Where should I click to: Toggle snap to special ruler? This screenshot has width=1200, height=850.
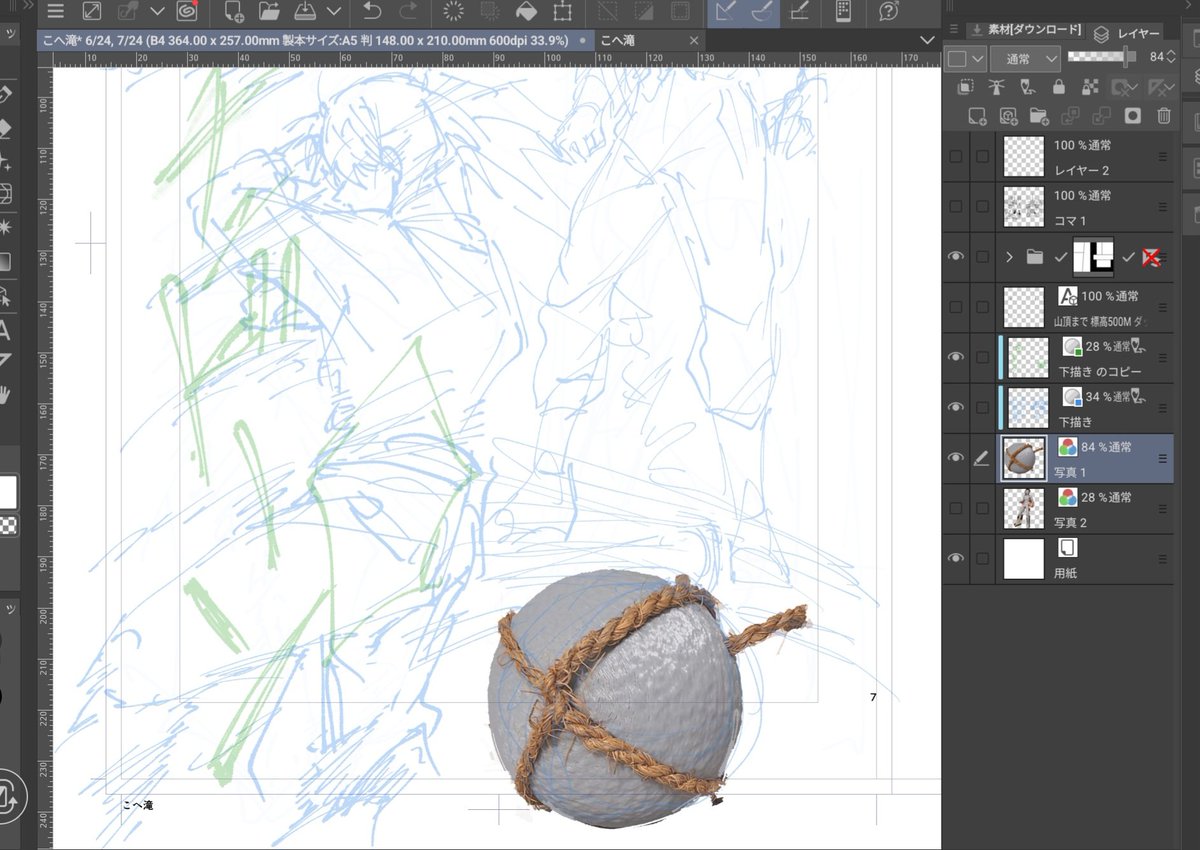tap(761, 12)
